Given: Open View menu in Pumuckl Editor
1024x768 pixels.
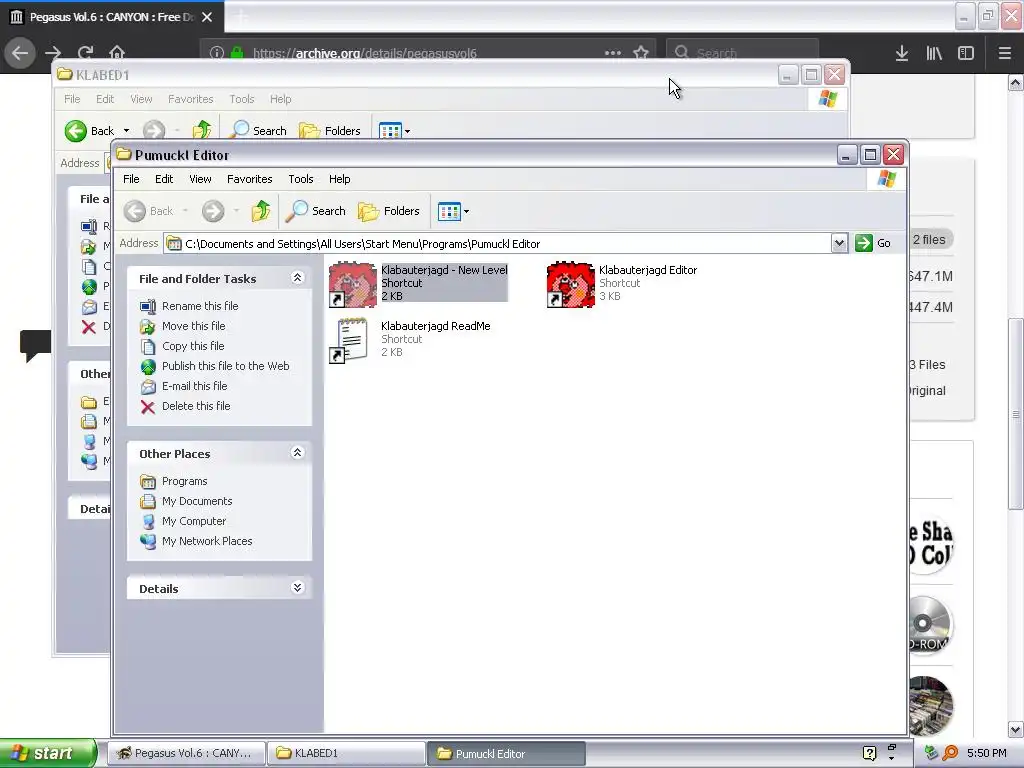Looking at the screenshot, I should [x=200, y=179].
